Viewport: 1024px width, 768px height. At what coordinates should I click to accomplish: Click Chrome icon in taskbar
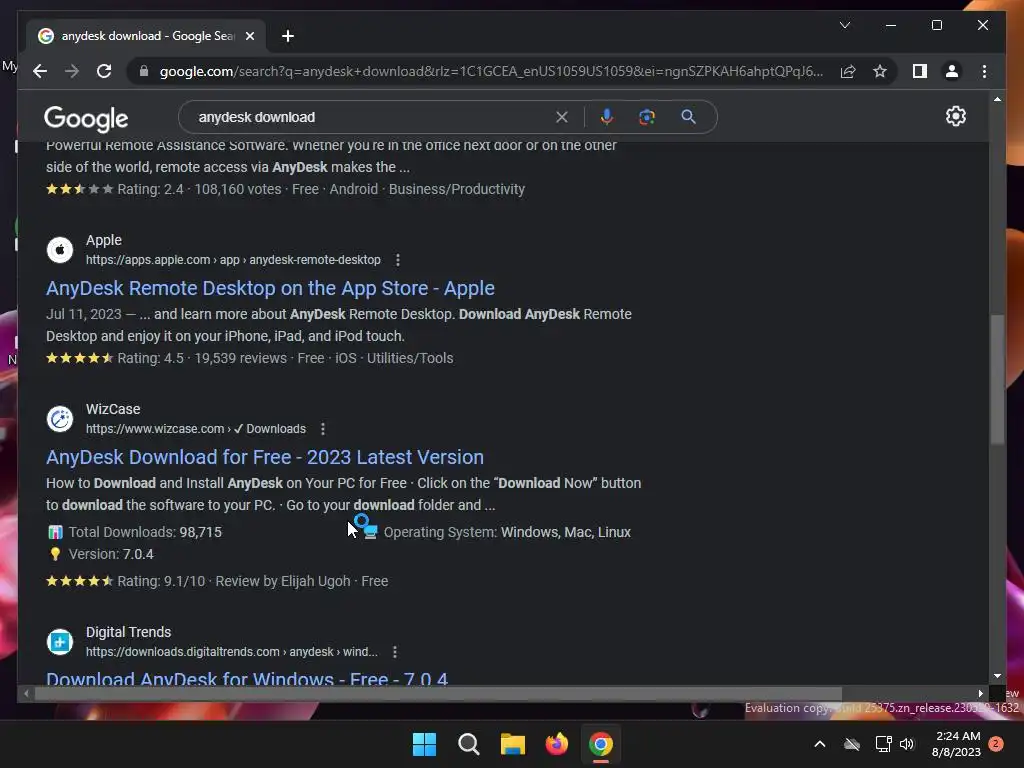click(601, 744)
